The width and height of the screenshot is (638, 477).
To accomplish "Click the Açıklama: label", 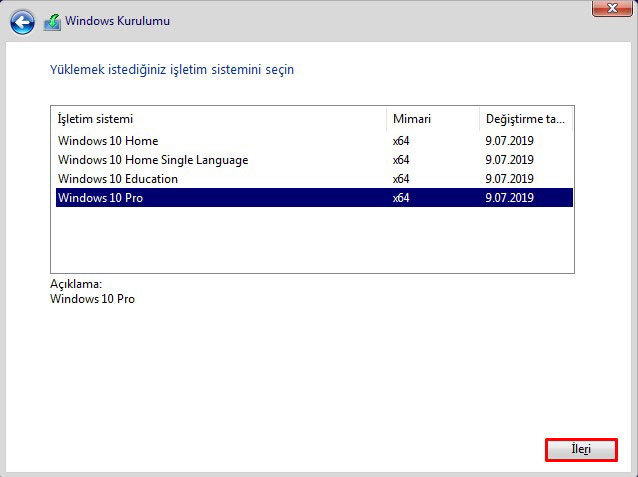I will pyautogui.click(x=76, y=284).
